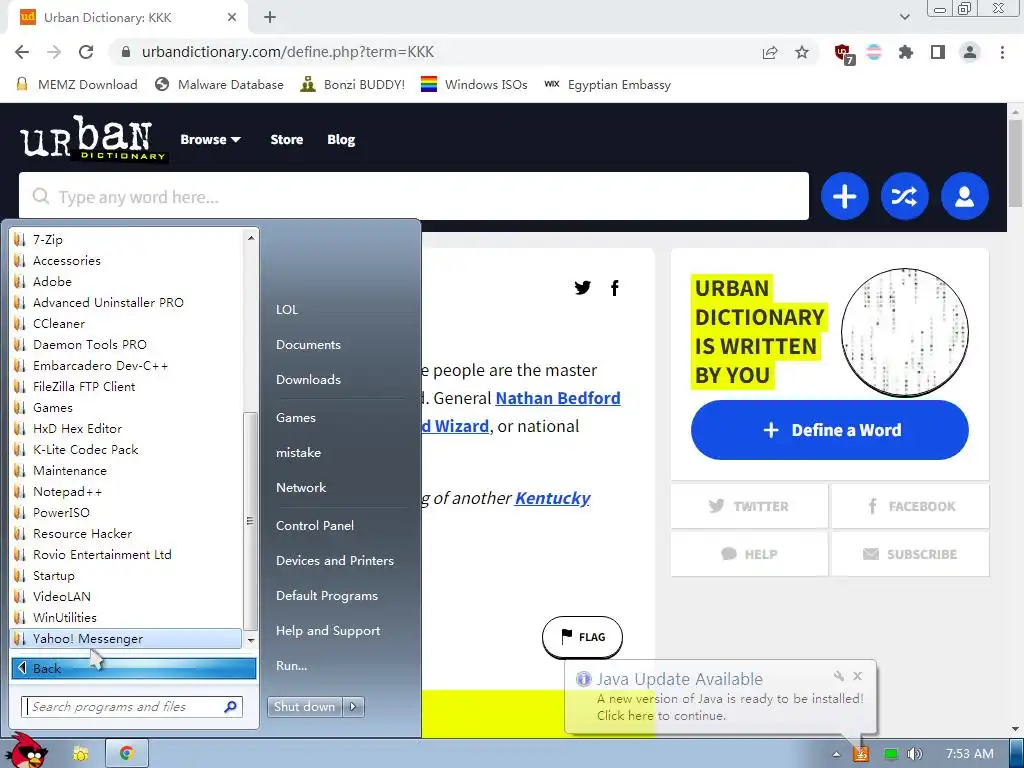Share definition via the Facebook f icon

pos(615,288)
